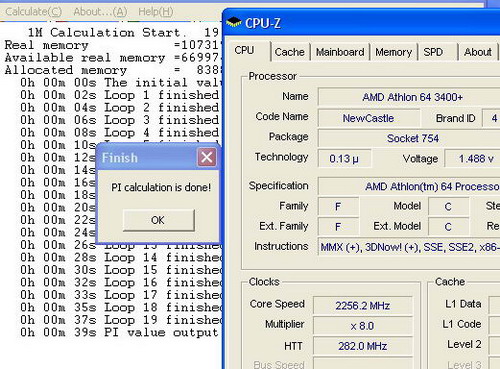This screenshot has width=500, height=369.
Task: Click the NewCastle code name value
Action: pos(368,118)
